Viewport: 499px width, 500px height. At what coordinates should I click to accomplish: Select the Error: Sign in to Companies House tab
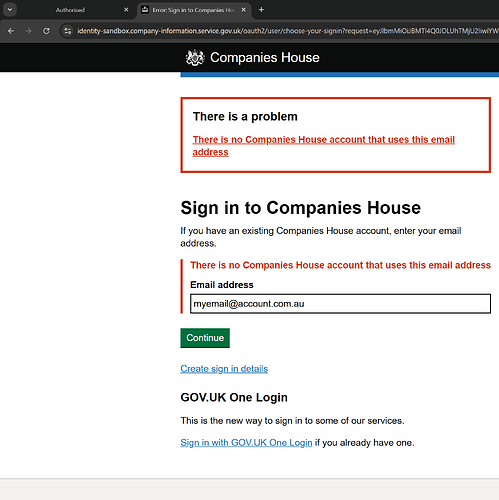tap(193, 10)
